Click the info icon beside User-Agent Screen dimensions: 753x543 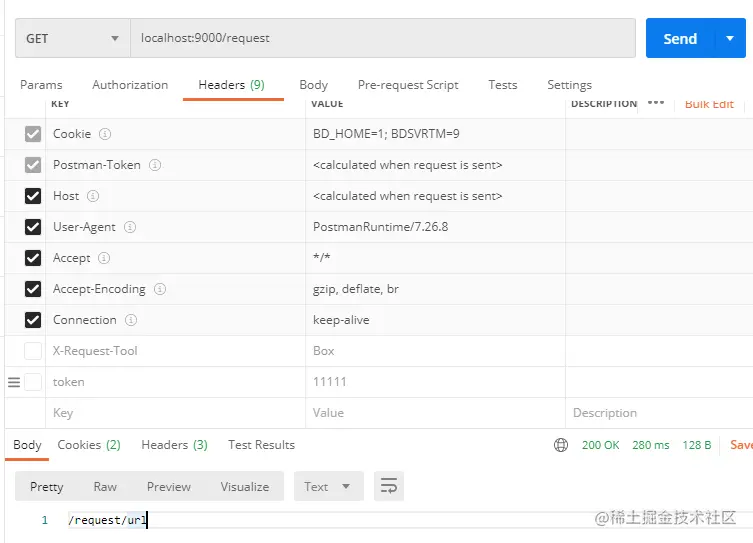point(130,227)
